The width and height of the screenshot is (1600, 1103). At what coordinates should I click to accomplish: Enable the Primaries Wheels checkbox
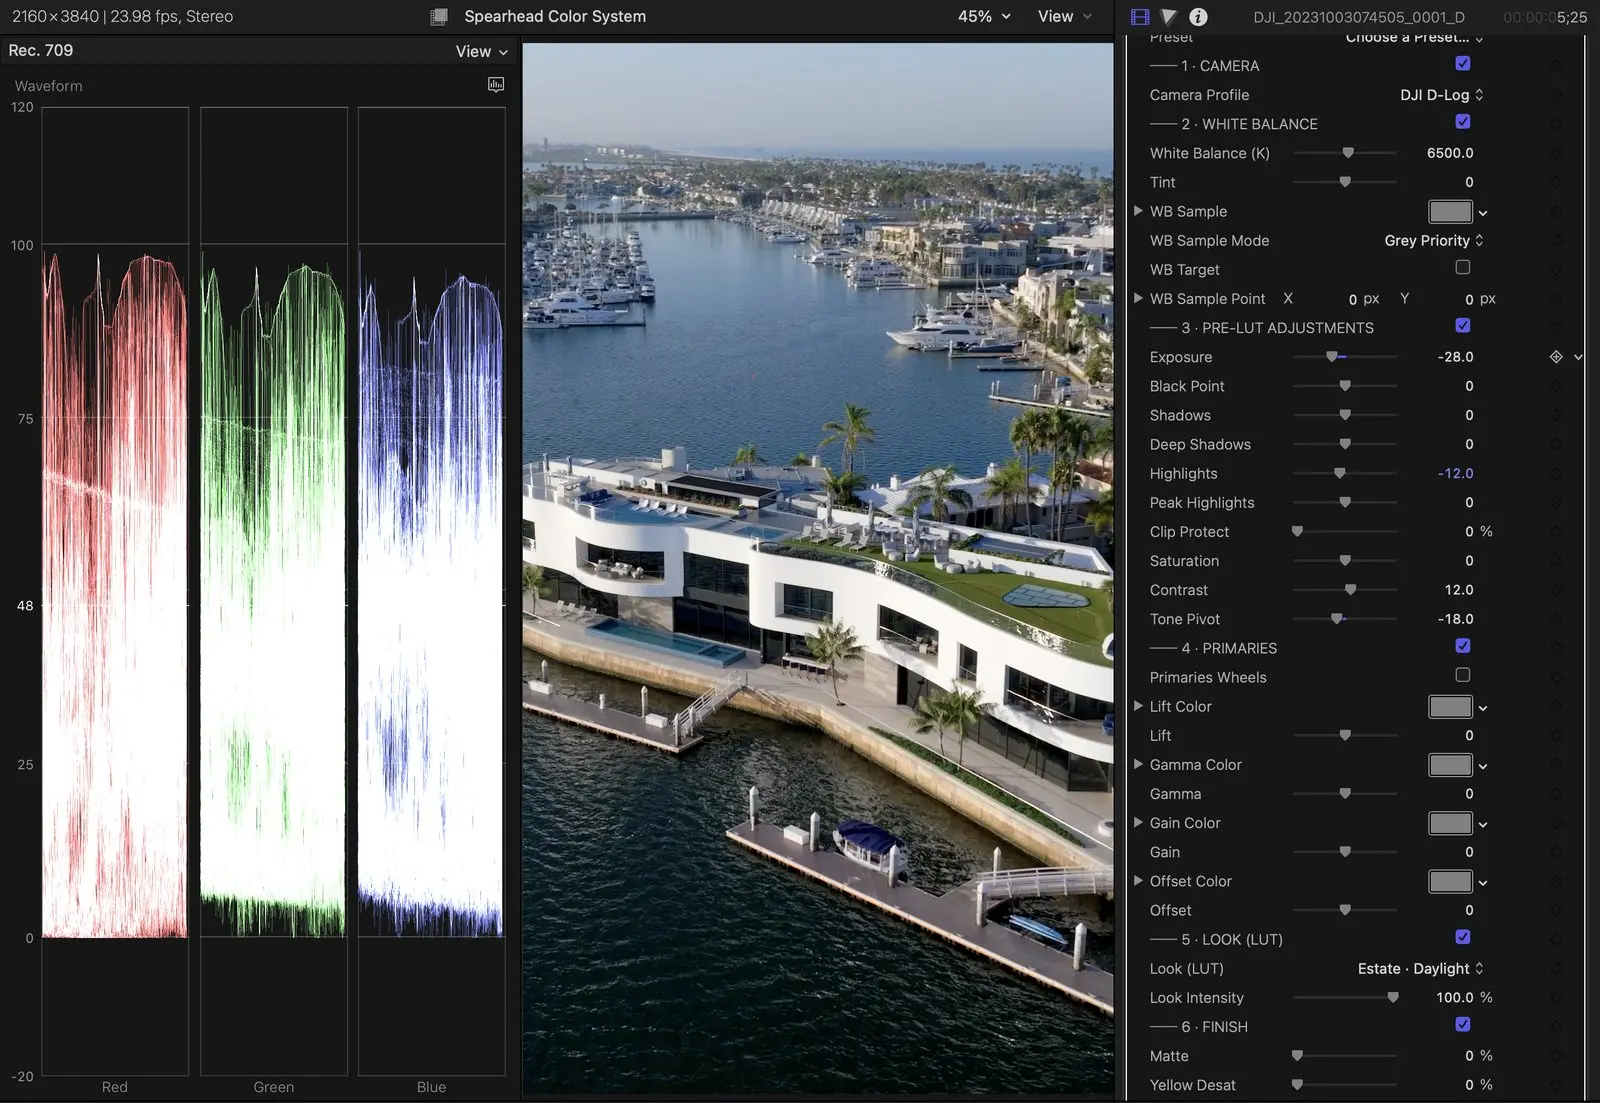click(x=1463, y=675)
